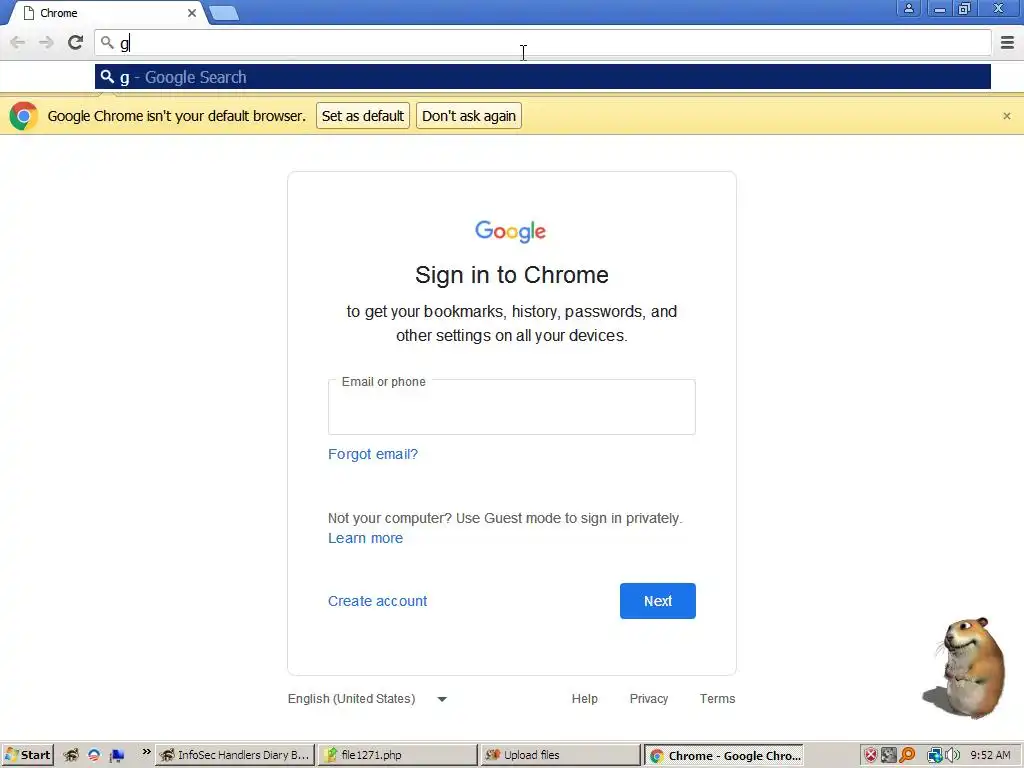Viewport: 1024px width, 768px height.
Task: Expand the English (United States) language dropdown
Action: 368,699
